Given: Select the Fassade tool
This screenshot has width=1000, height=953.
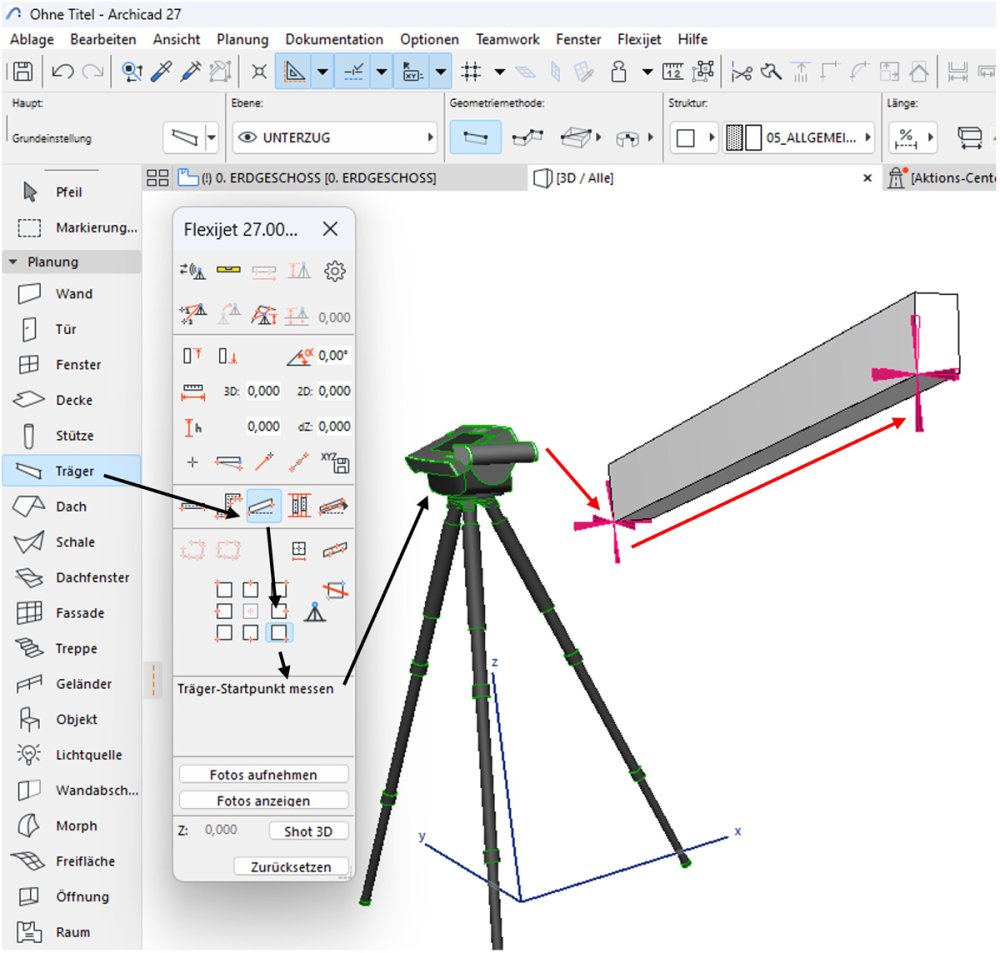Looking at the screenshot, I should [71, 613].
